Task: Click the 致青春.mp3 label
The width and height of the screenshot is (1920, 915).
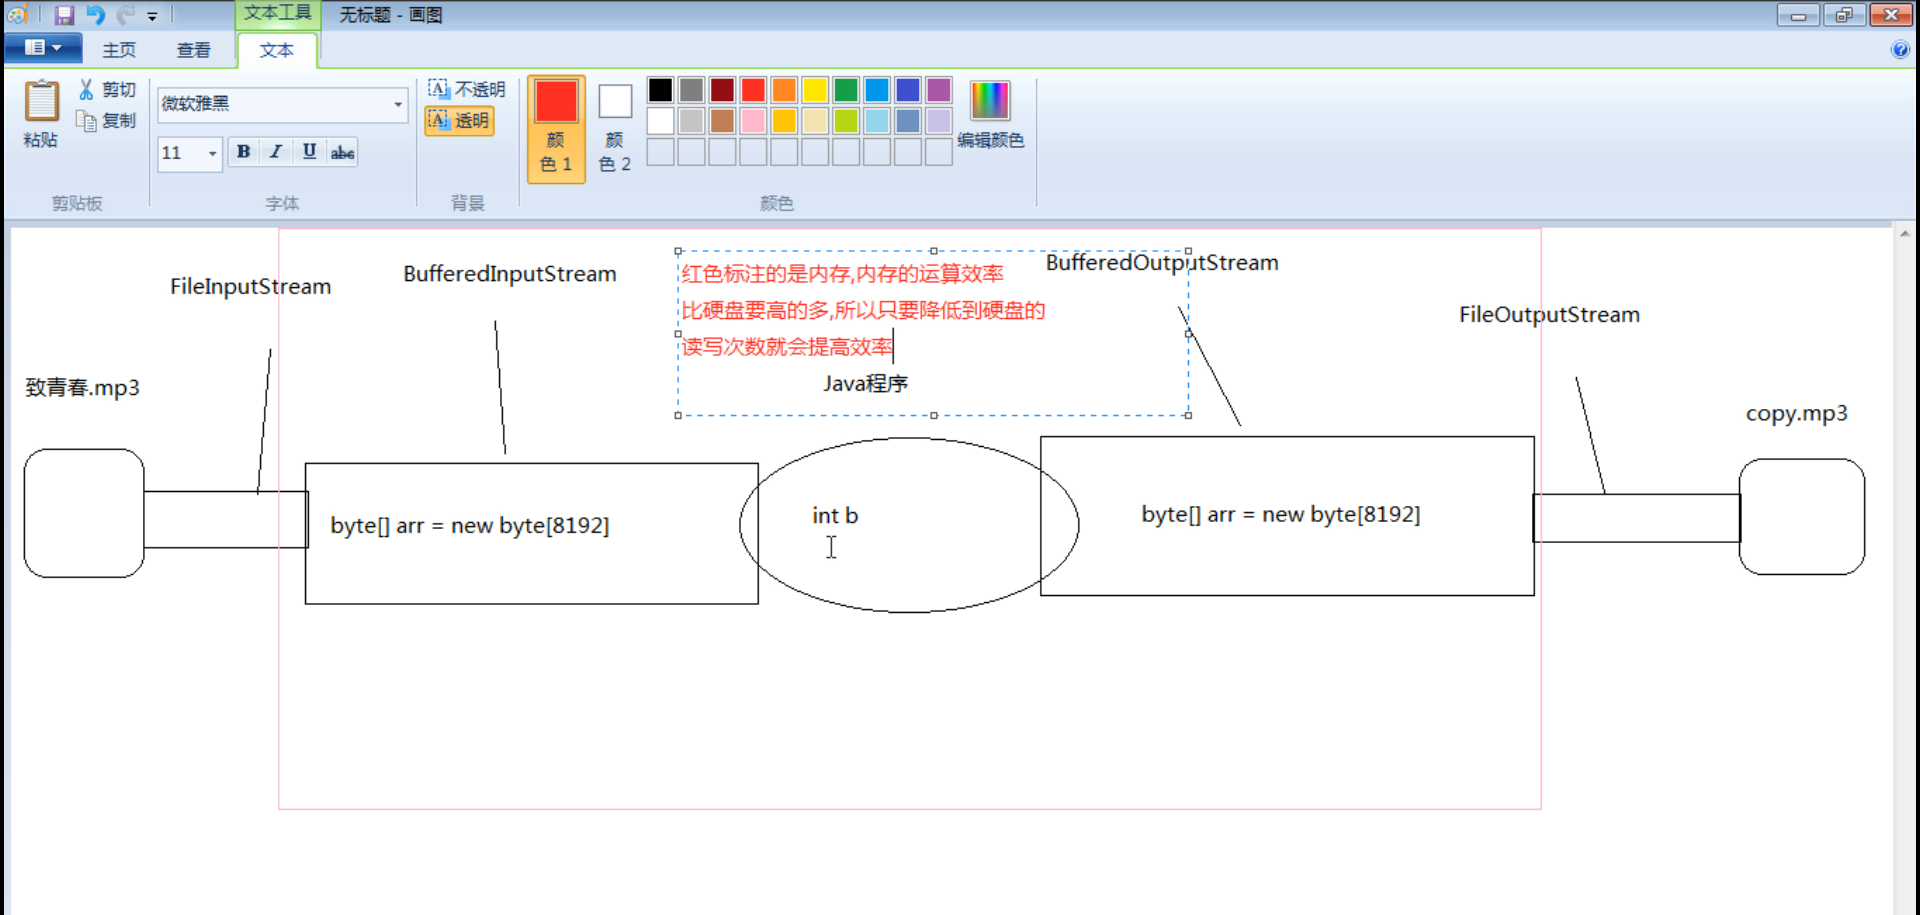Action: [x=82, y=388]
